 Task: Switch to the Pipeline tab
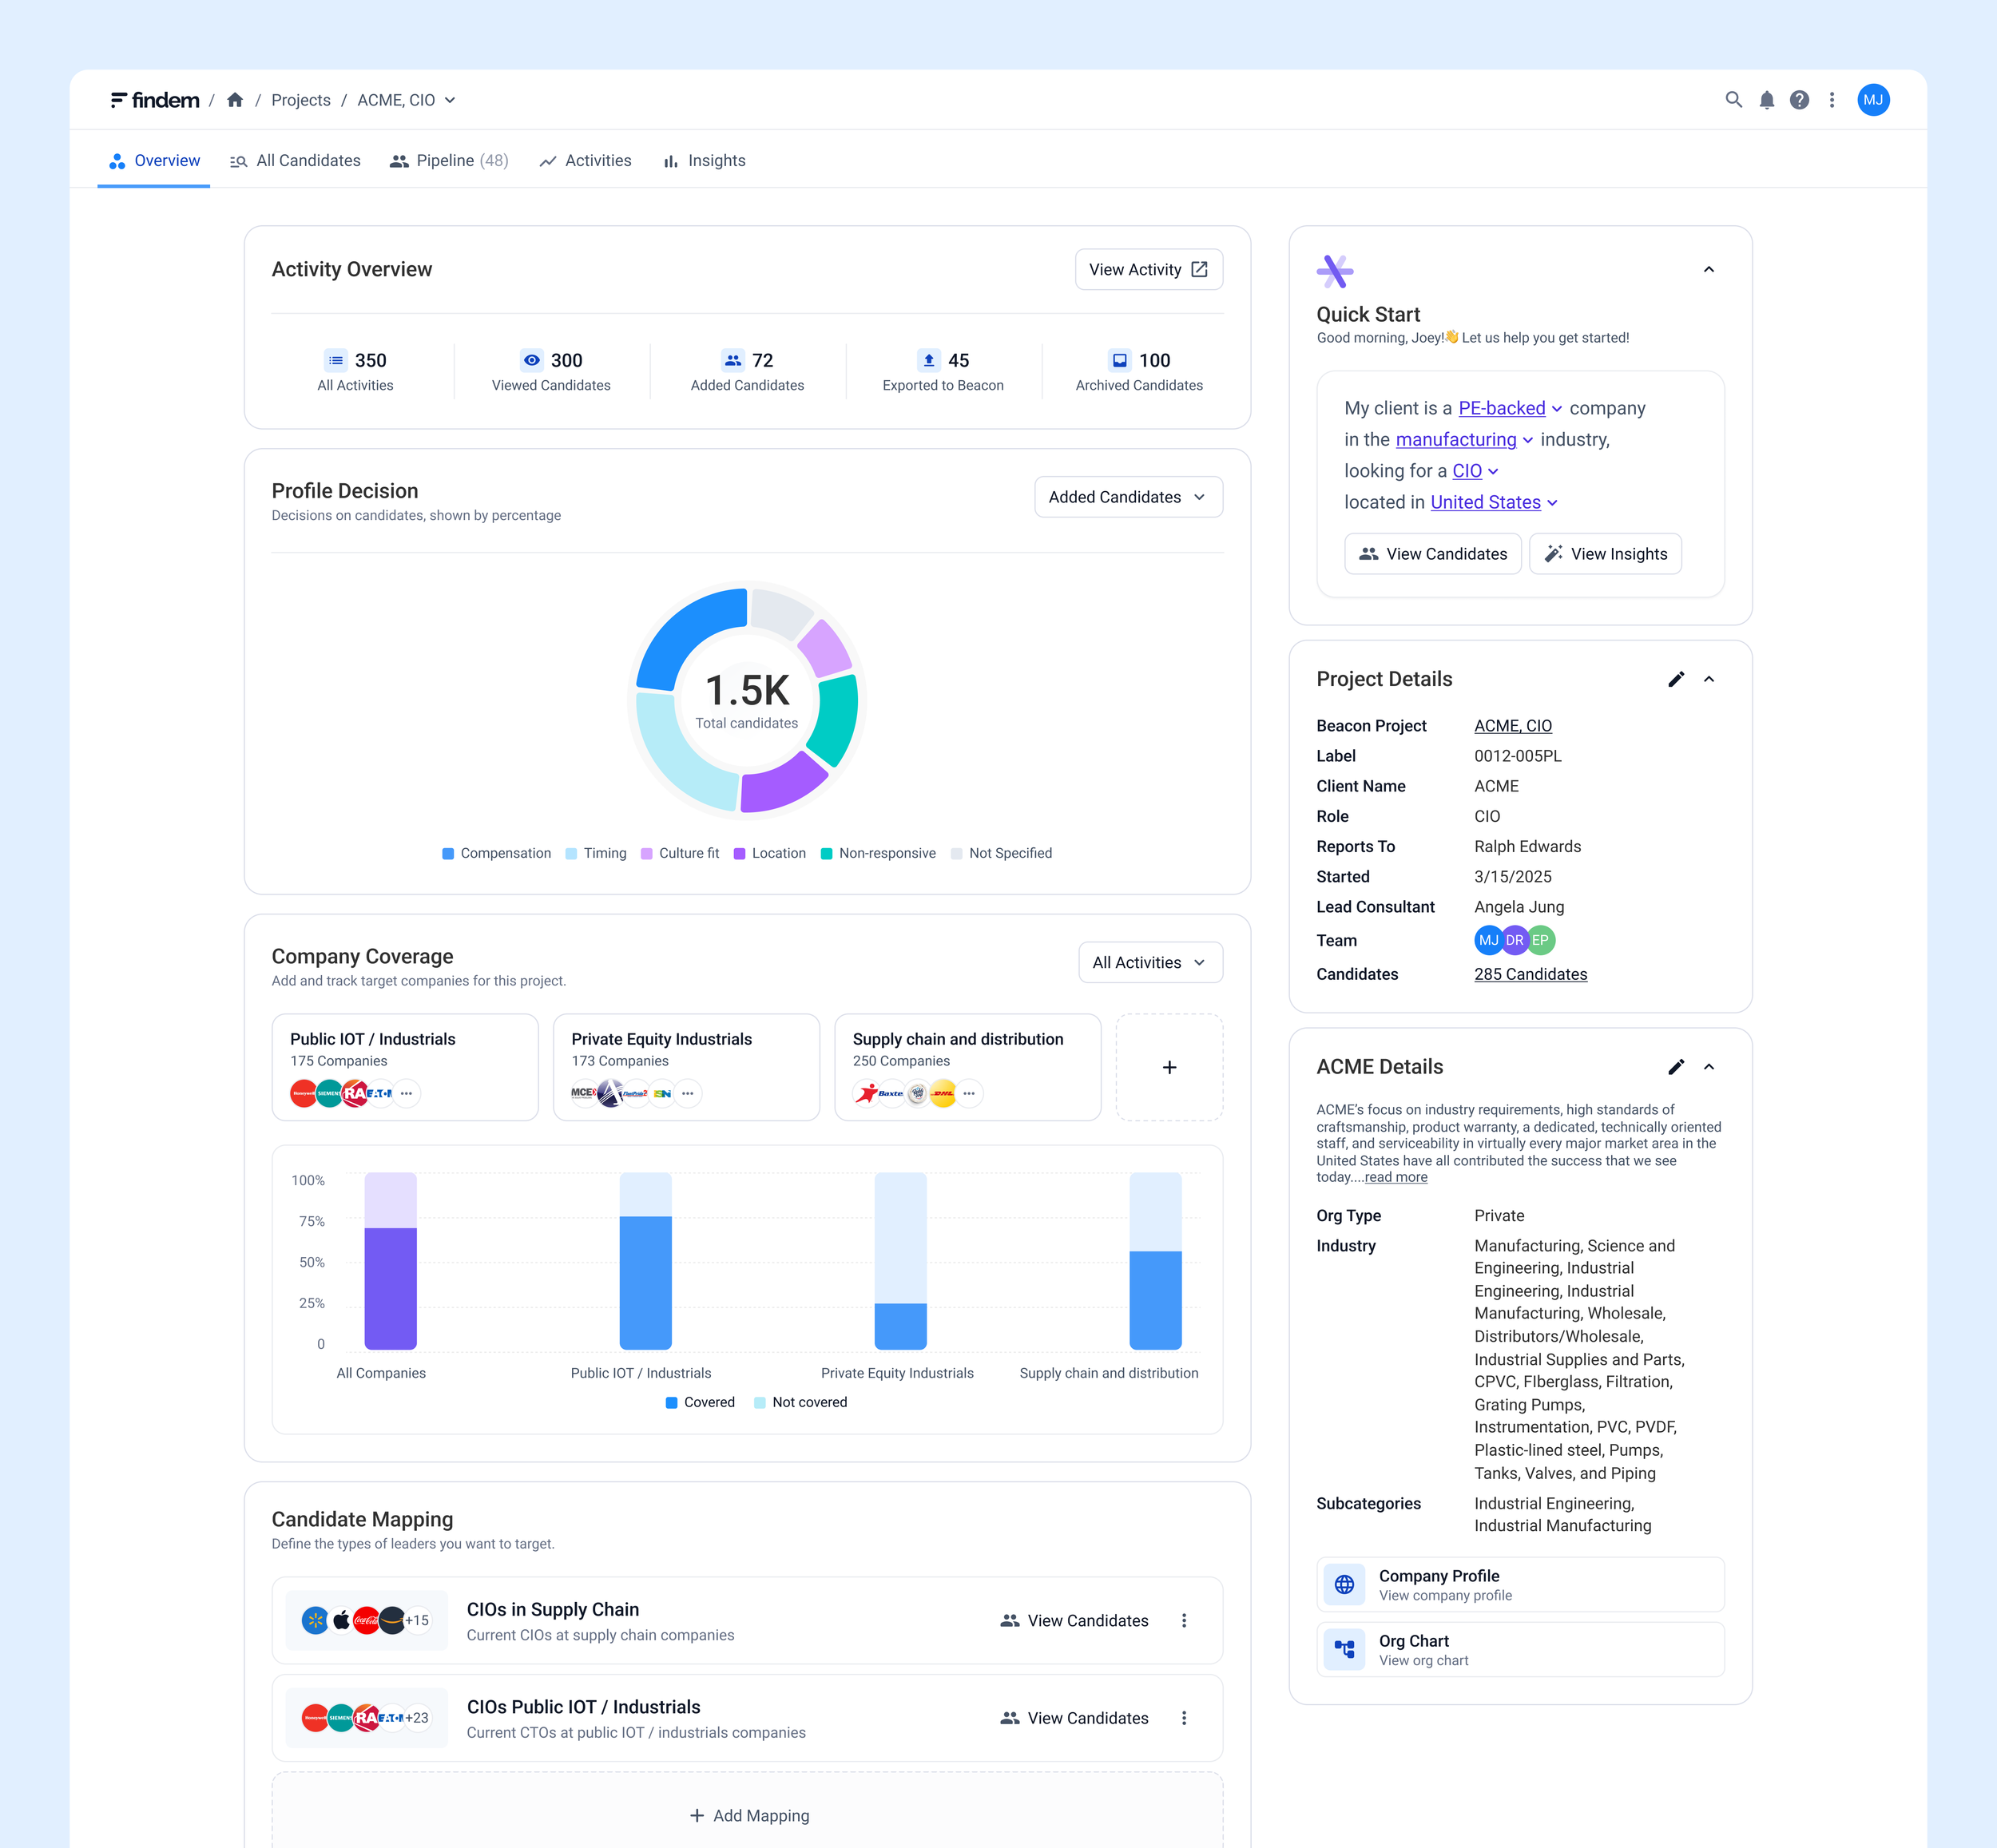click(449, 160)
